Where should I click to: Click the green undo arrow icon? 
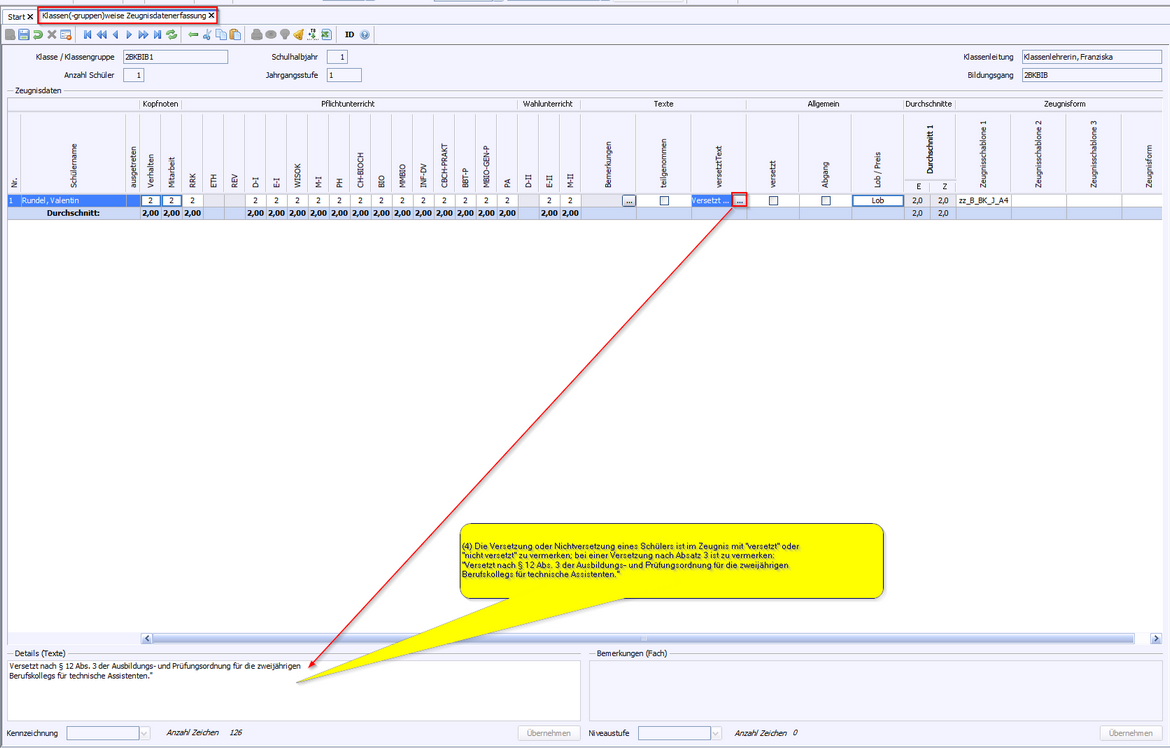(x=37, y=35)
